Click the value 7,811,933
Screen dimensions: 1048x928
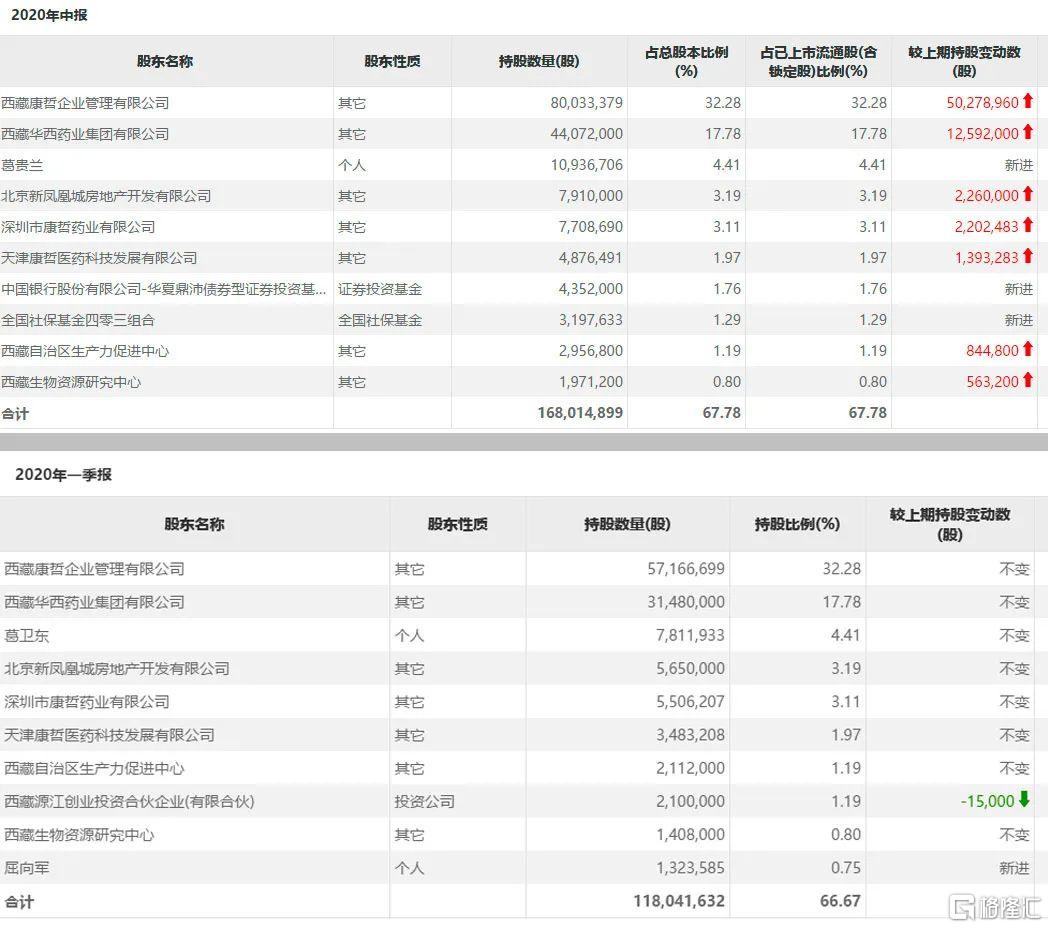click(690, 635)
